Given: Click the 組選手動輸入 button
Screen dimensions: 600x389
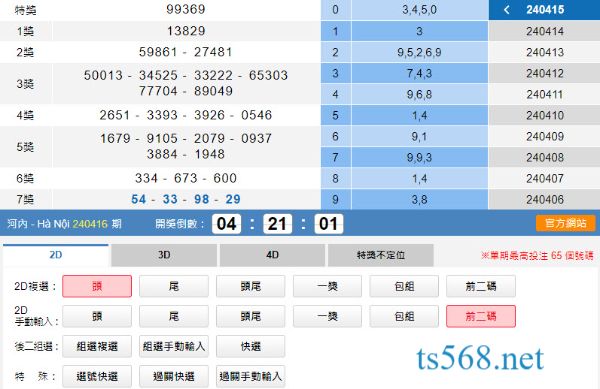Looking at the screenshot, I should pyautogui.click(x=174, y=346).
